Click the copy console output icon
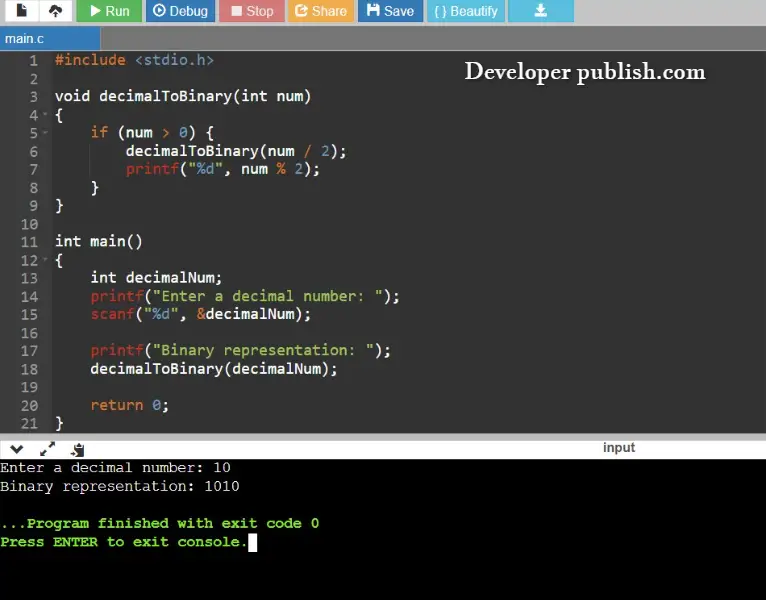 77,449
